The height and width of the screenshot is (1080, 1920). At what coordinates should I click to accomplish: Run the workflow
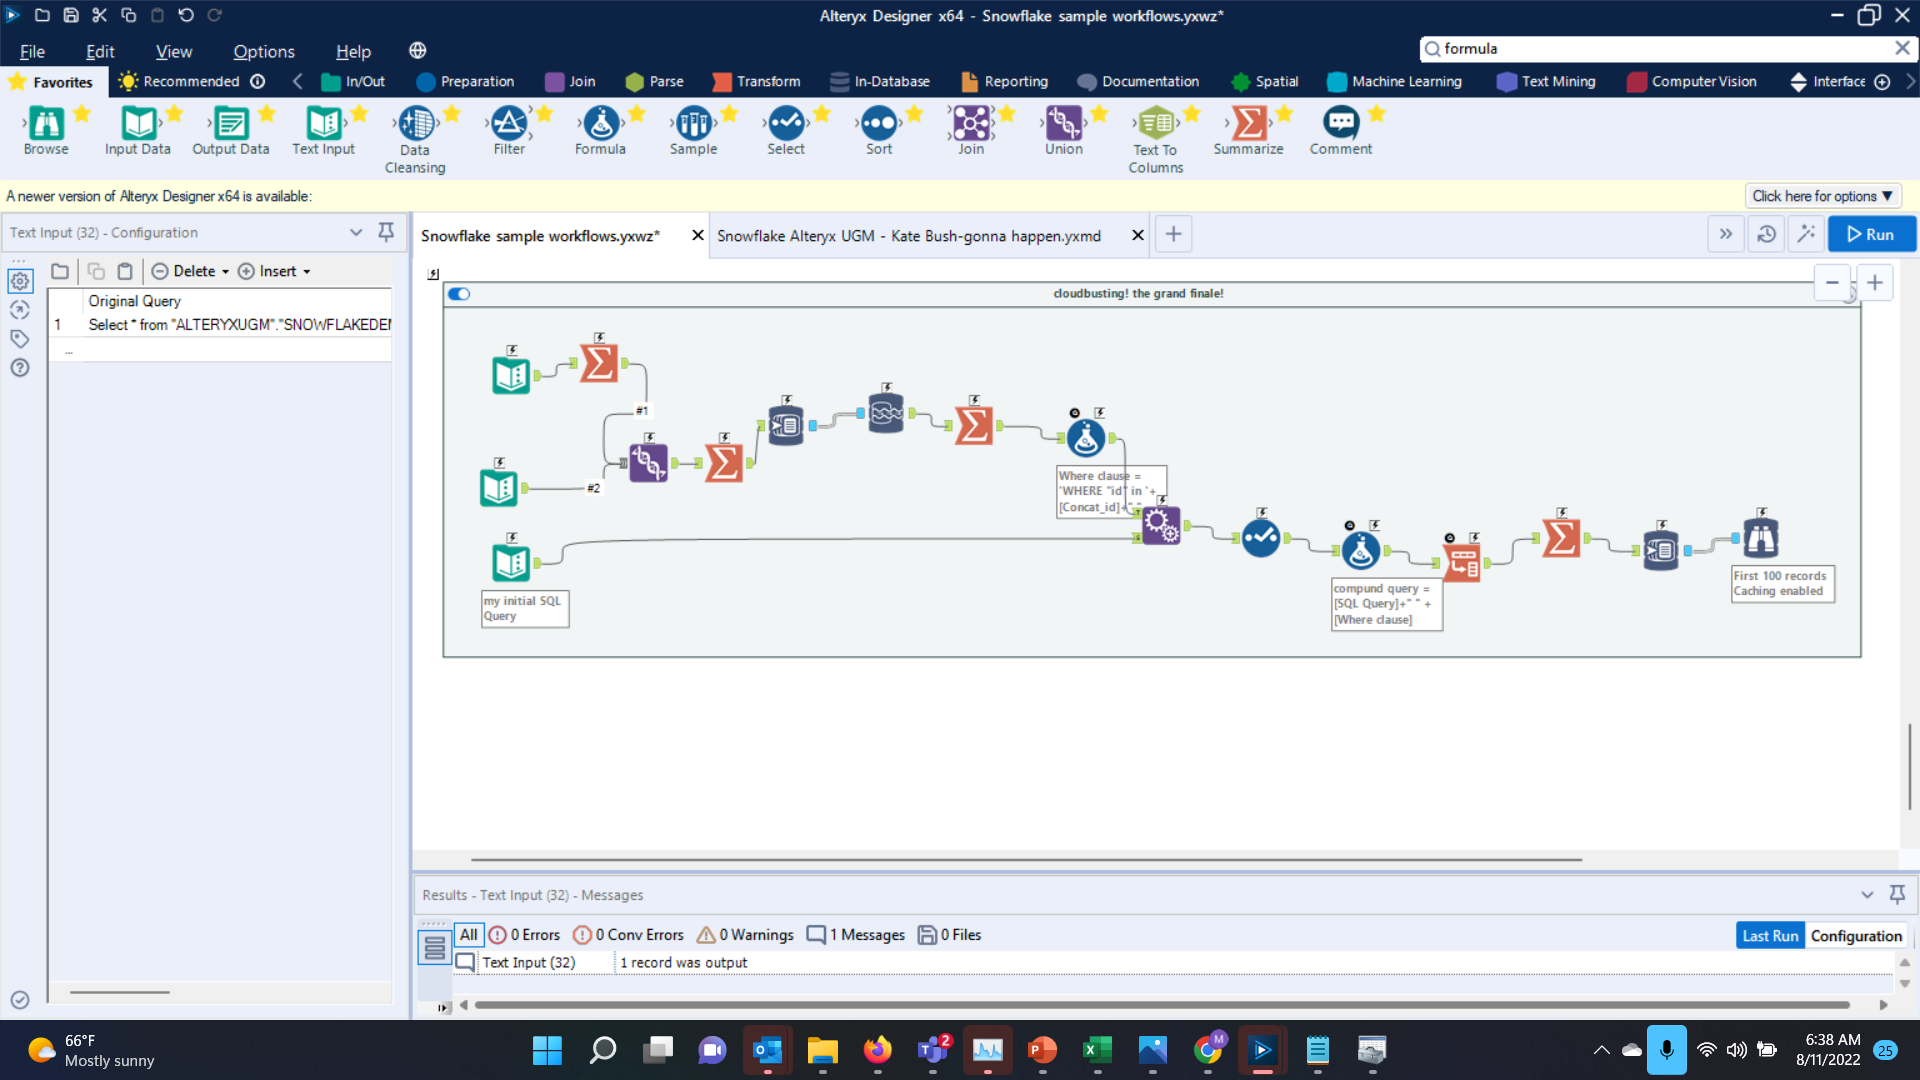[1871, 234]
